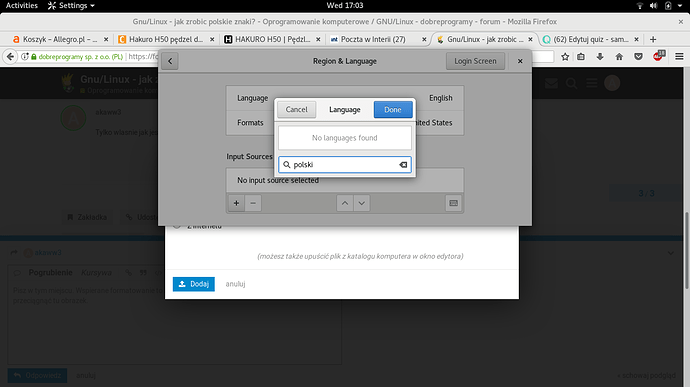Click the akaww3 reply-to link
Screen dimensions: 690x387
tap(48, 252)
